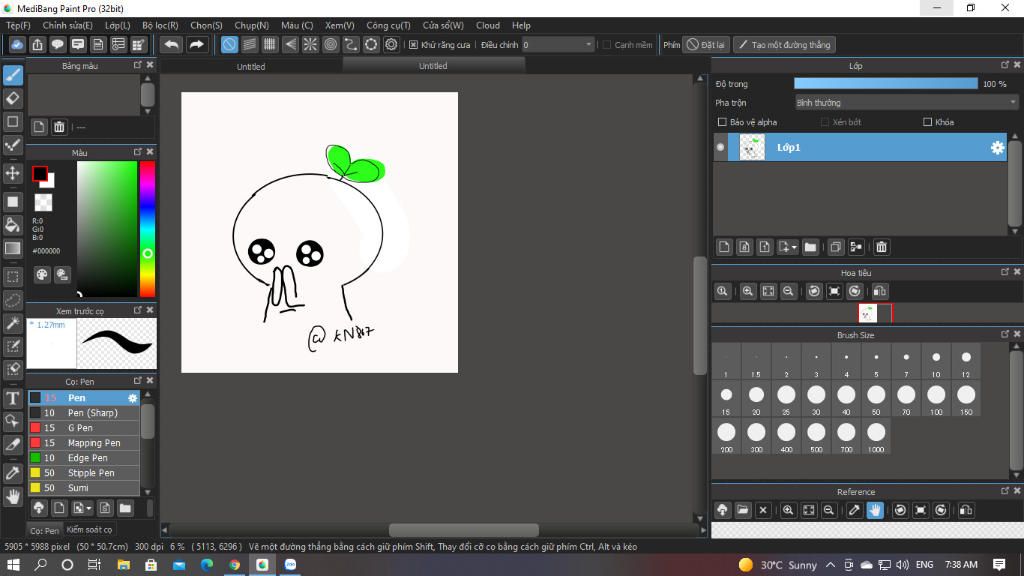This screenshot has height=576, width=1024.
Task: Duplicate layer icon in layer panel
Action: tap(835, 247)
